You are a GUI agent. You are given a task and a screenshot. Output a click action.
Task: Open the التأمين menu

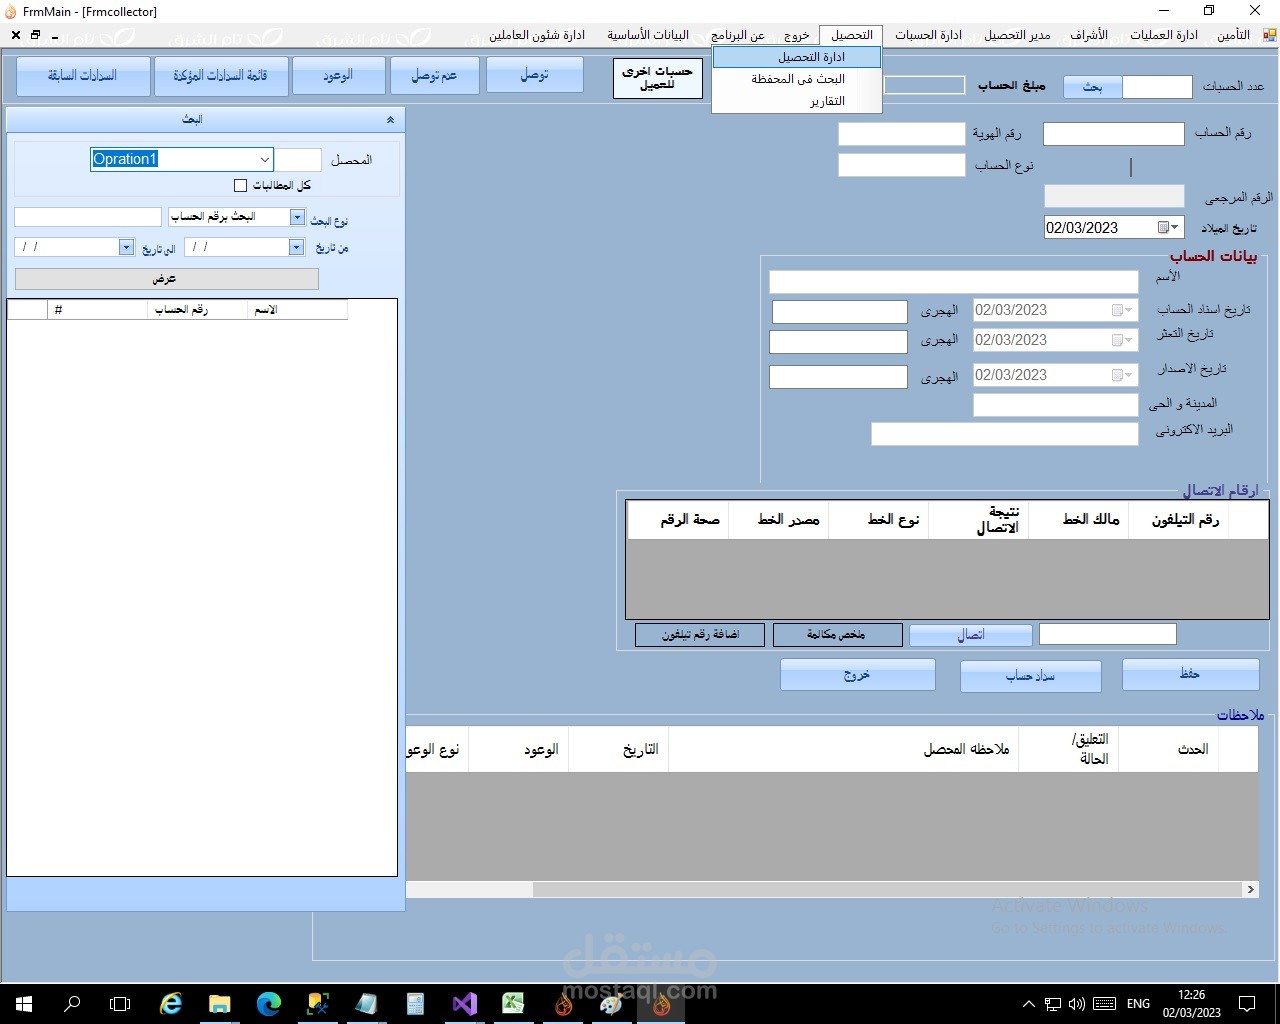[x=1233, y=35]
